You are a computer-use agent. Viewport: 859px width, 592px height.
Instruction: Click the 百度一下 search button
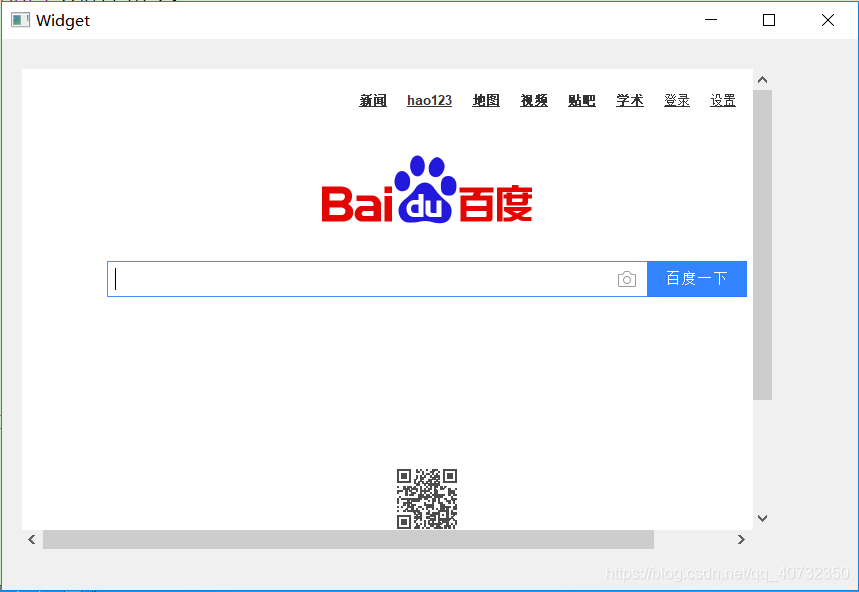point(697,279)
